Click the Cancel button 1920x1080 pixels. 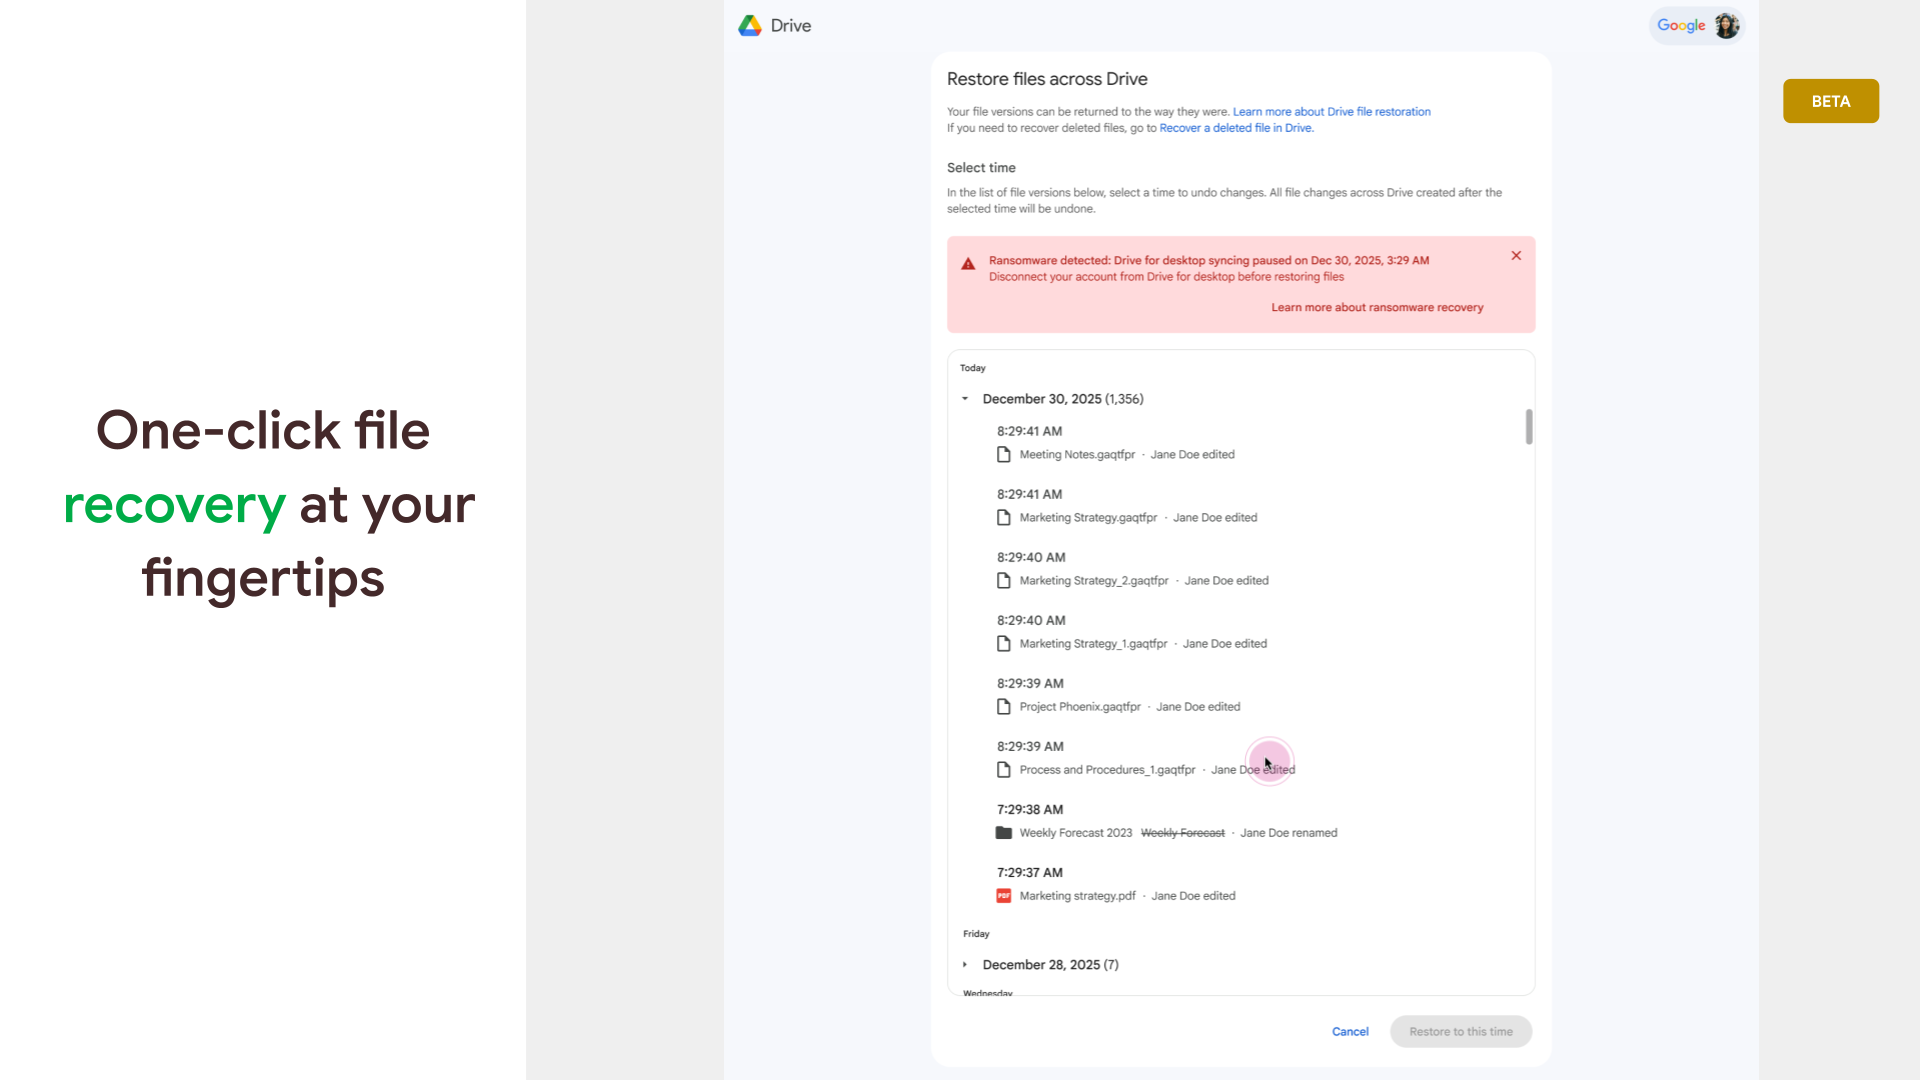(1350, 1032)
